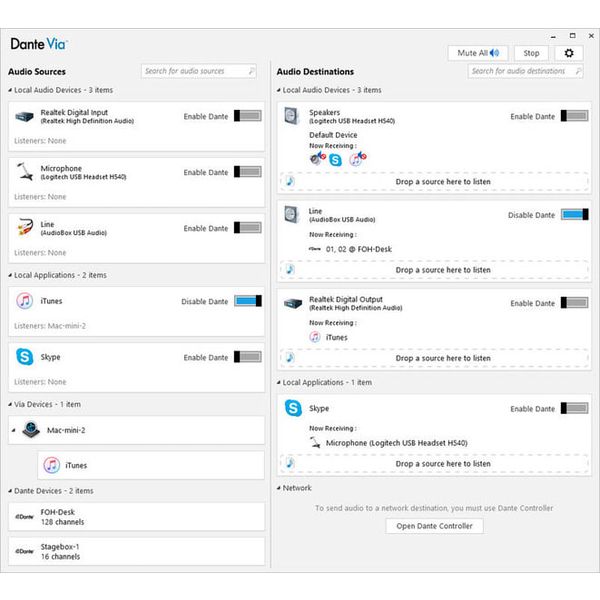
Task: Collapse the Dante Devices section
Action: [10, 491]
